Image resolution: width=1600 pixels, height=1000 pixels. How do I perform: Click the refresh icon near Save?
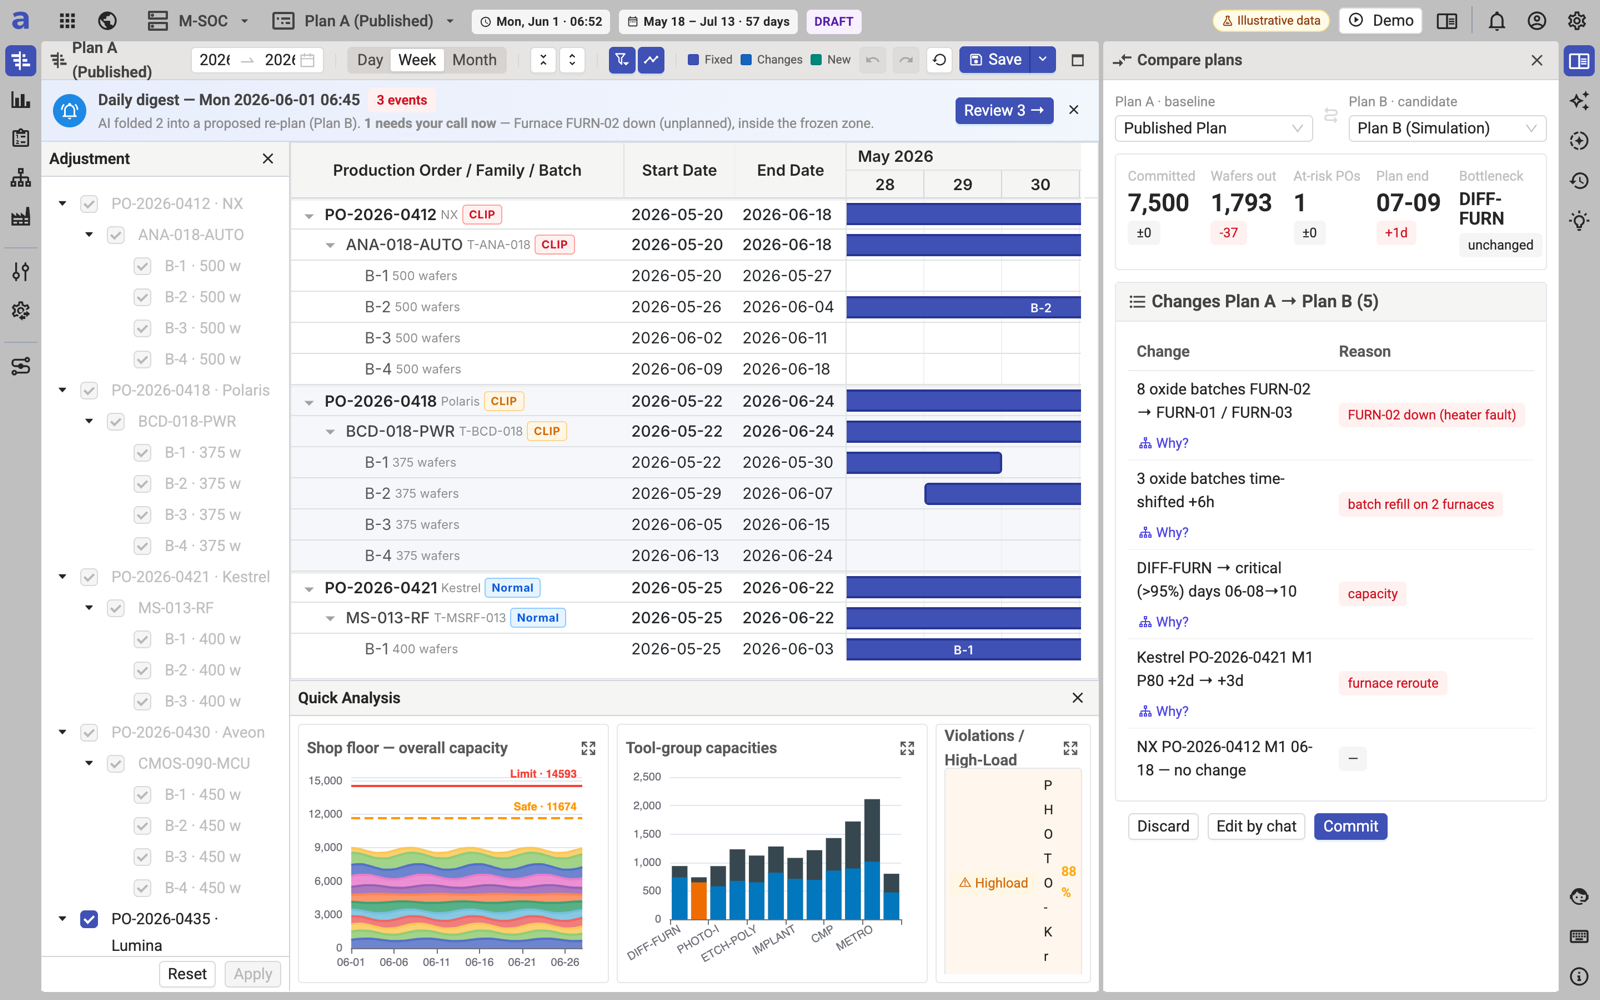pyautogui.click(x=939, y=60)
